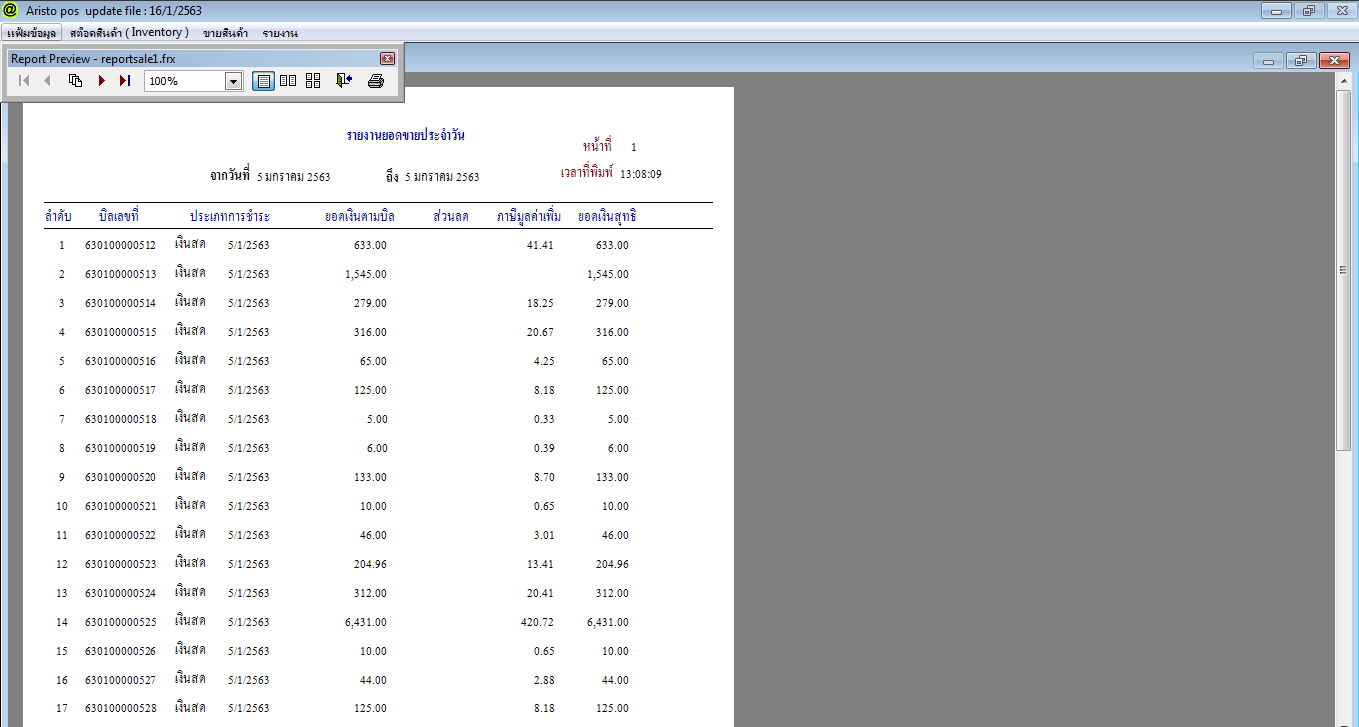Click the 100% zoom field
The height and width of the screenshot is (727, 1359).
[185, 81]
